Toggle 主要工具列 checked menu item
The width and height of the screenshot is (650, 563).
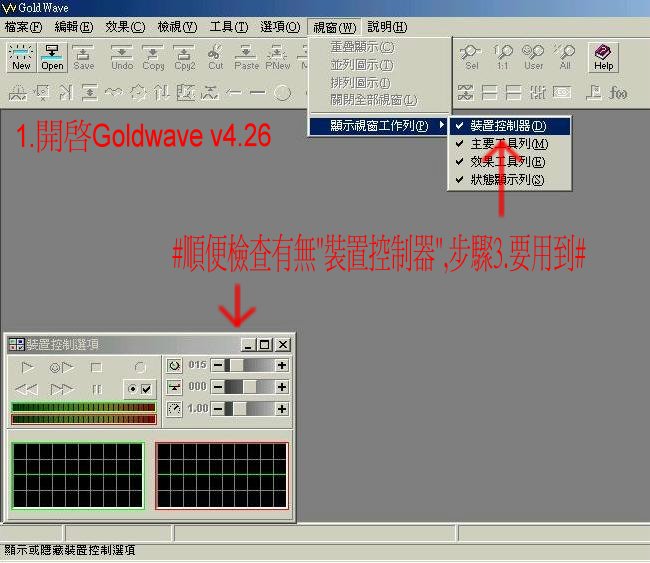point(508,144)
